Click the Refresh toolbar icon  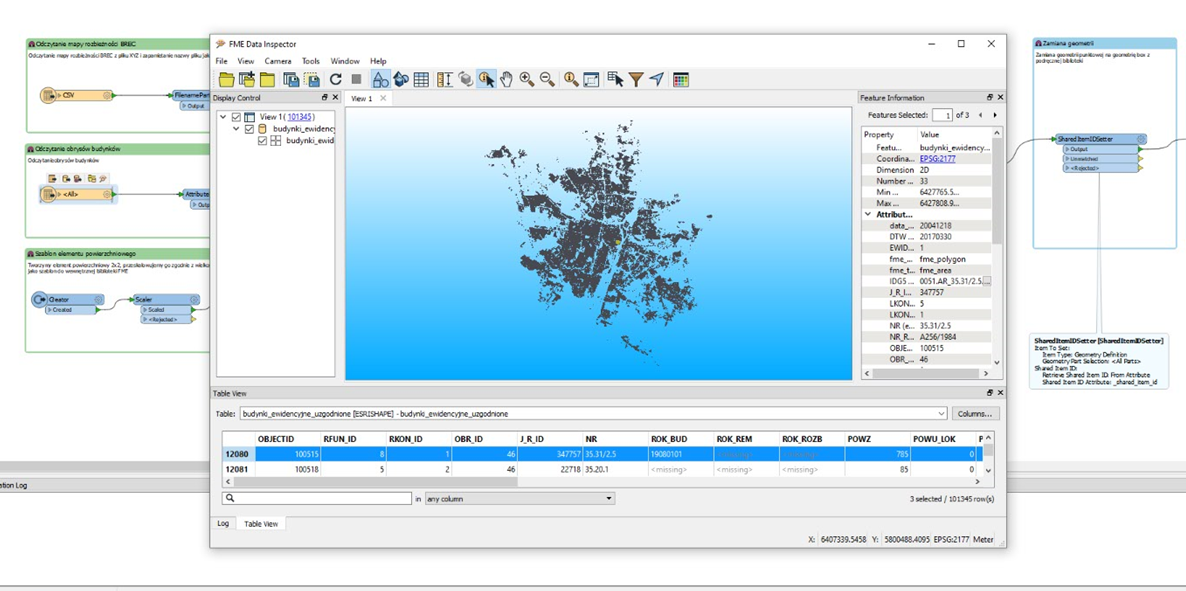pyautogui.click(x=335, y=80)
